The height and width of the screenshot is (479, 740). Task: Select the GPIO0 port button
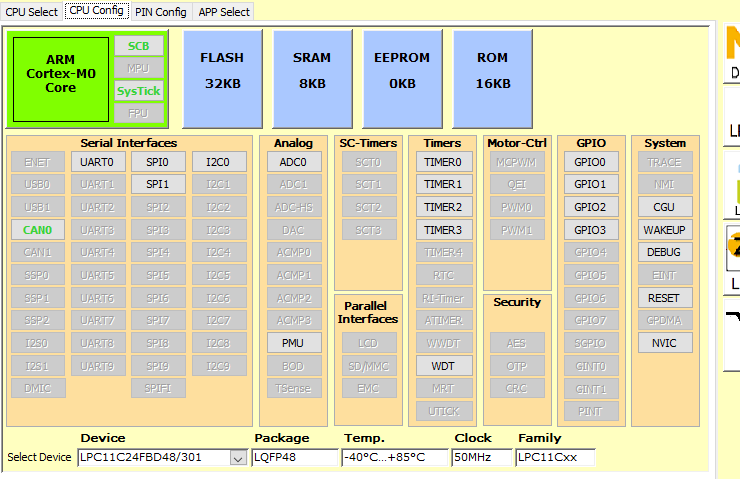tap(591, 162)
